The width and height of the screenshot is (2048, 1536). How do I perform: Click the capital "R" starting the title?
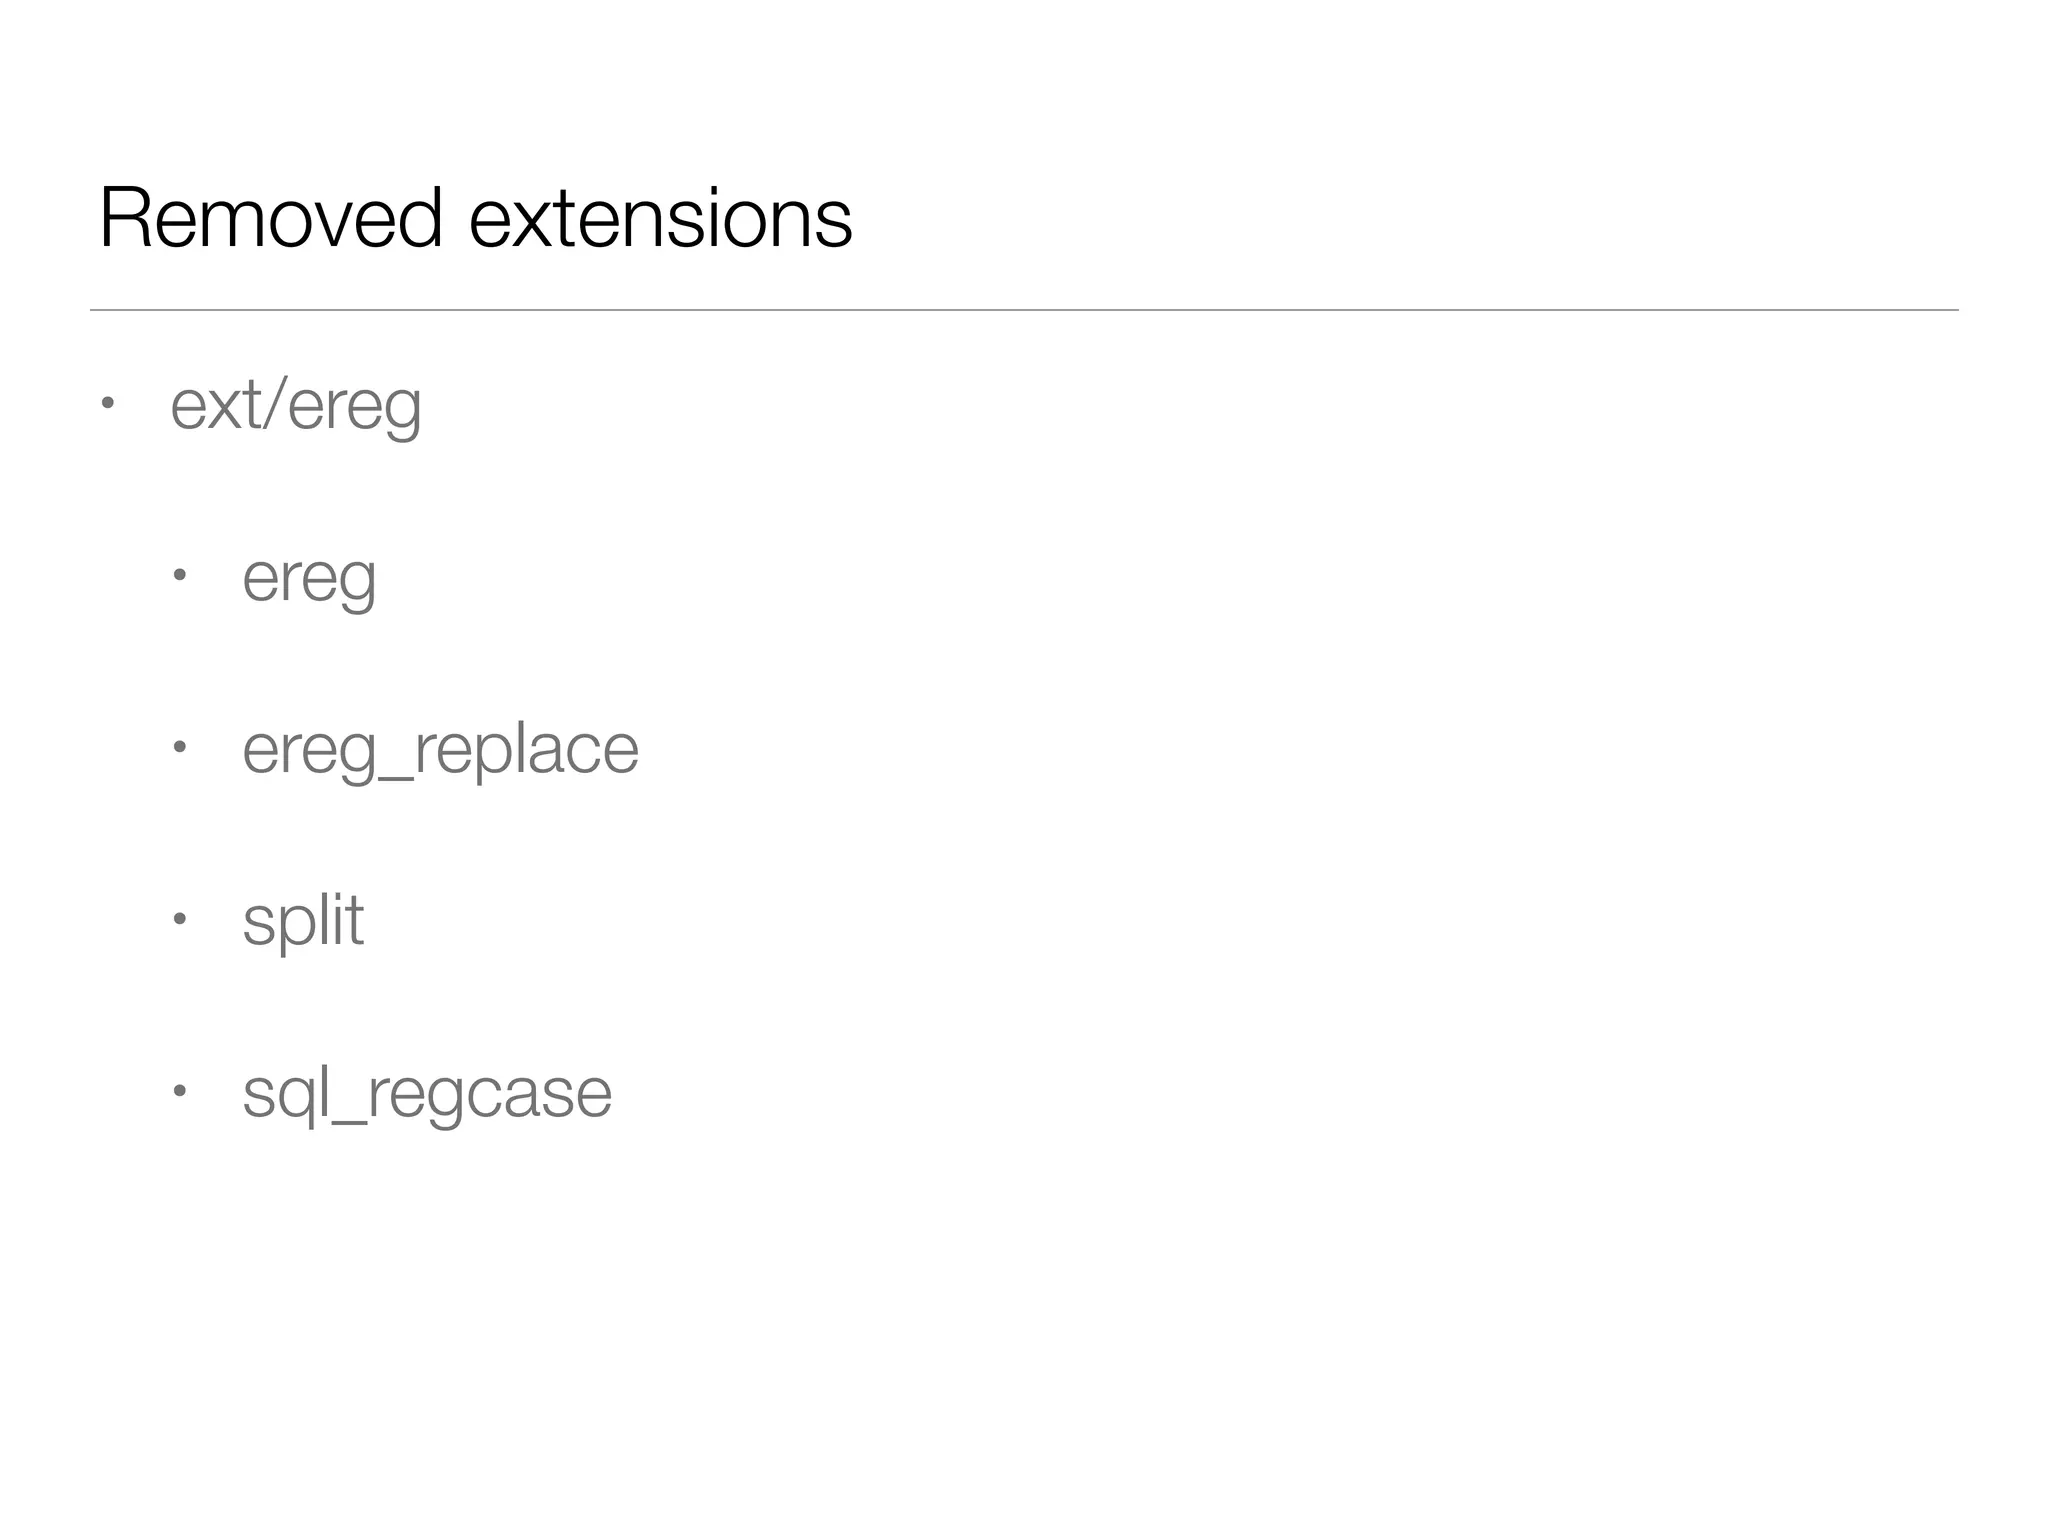tap(121, 219)
